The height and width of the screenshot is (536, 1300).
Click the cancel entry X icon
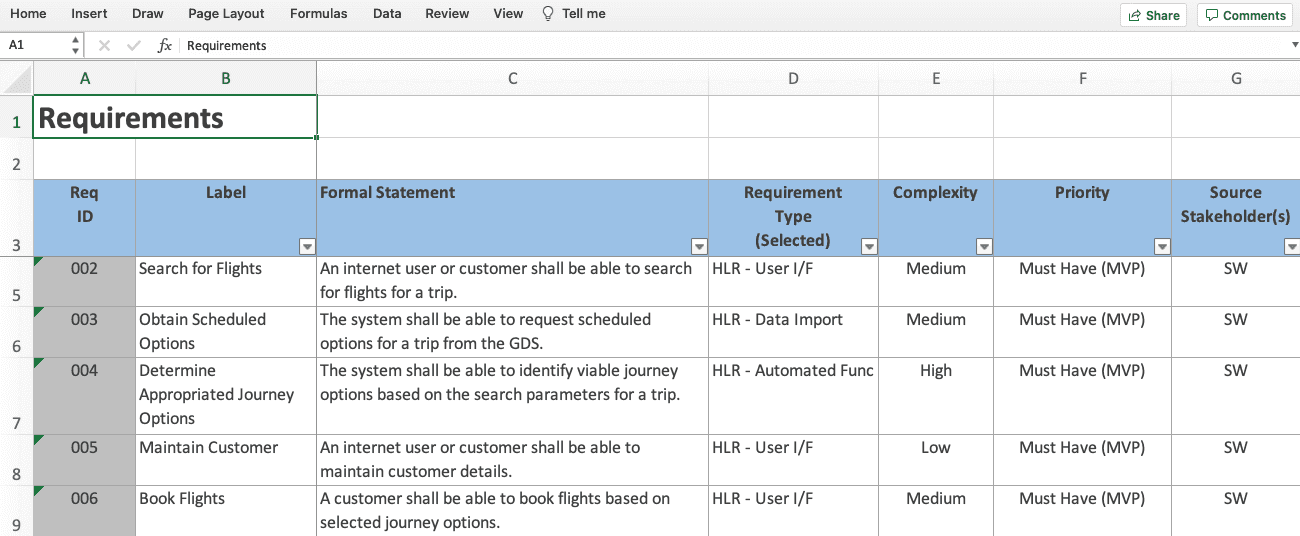pyautogui.click(x=104, y=46)
